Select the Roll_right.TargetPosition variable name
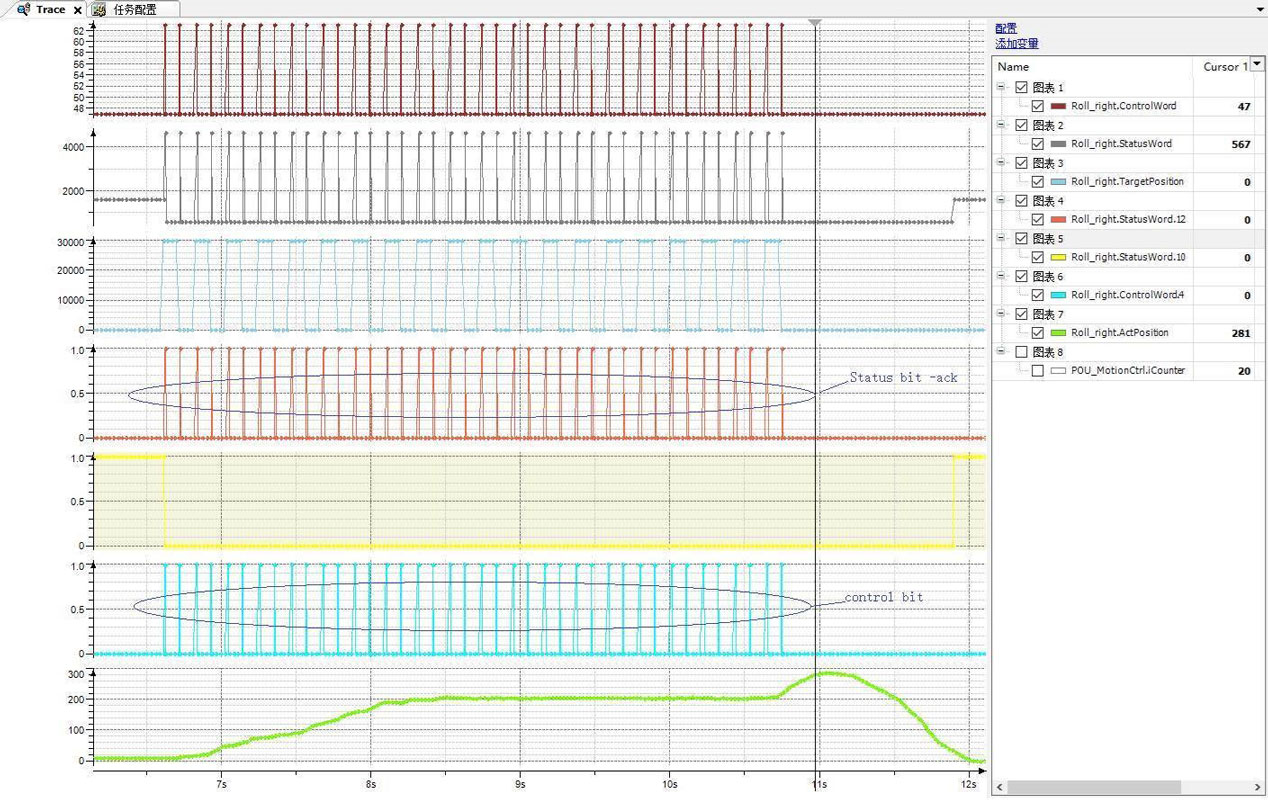The width and height of the screenshot is (1268, 807). (x=1127, y=181)
